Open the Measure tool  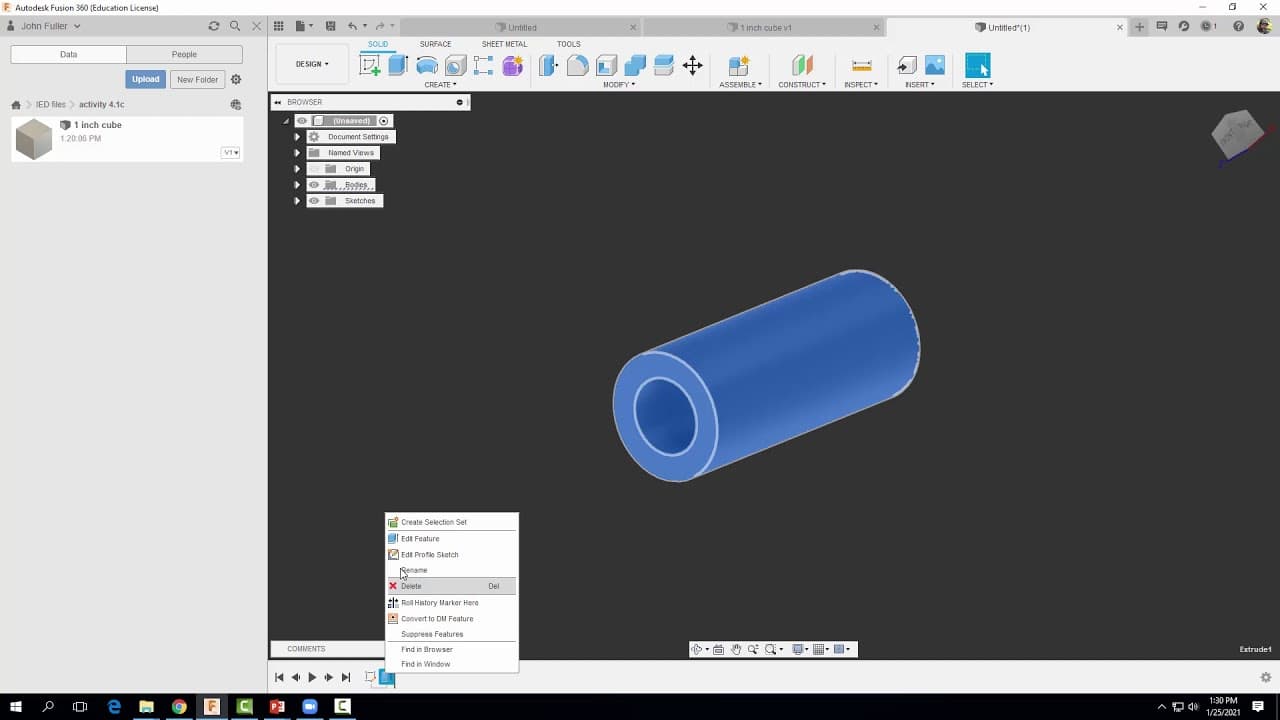click(x=861, y=66)
